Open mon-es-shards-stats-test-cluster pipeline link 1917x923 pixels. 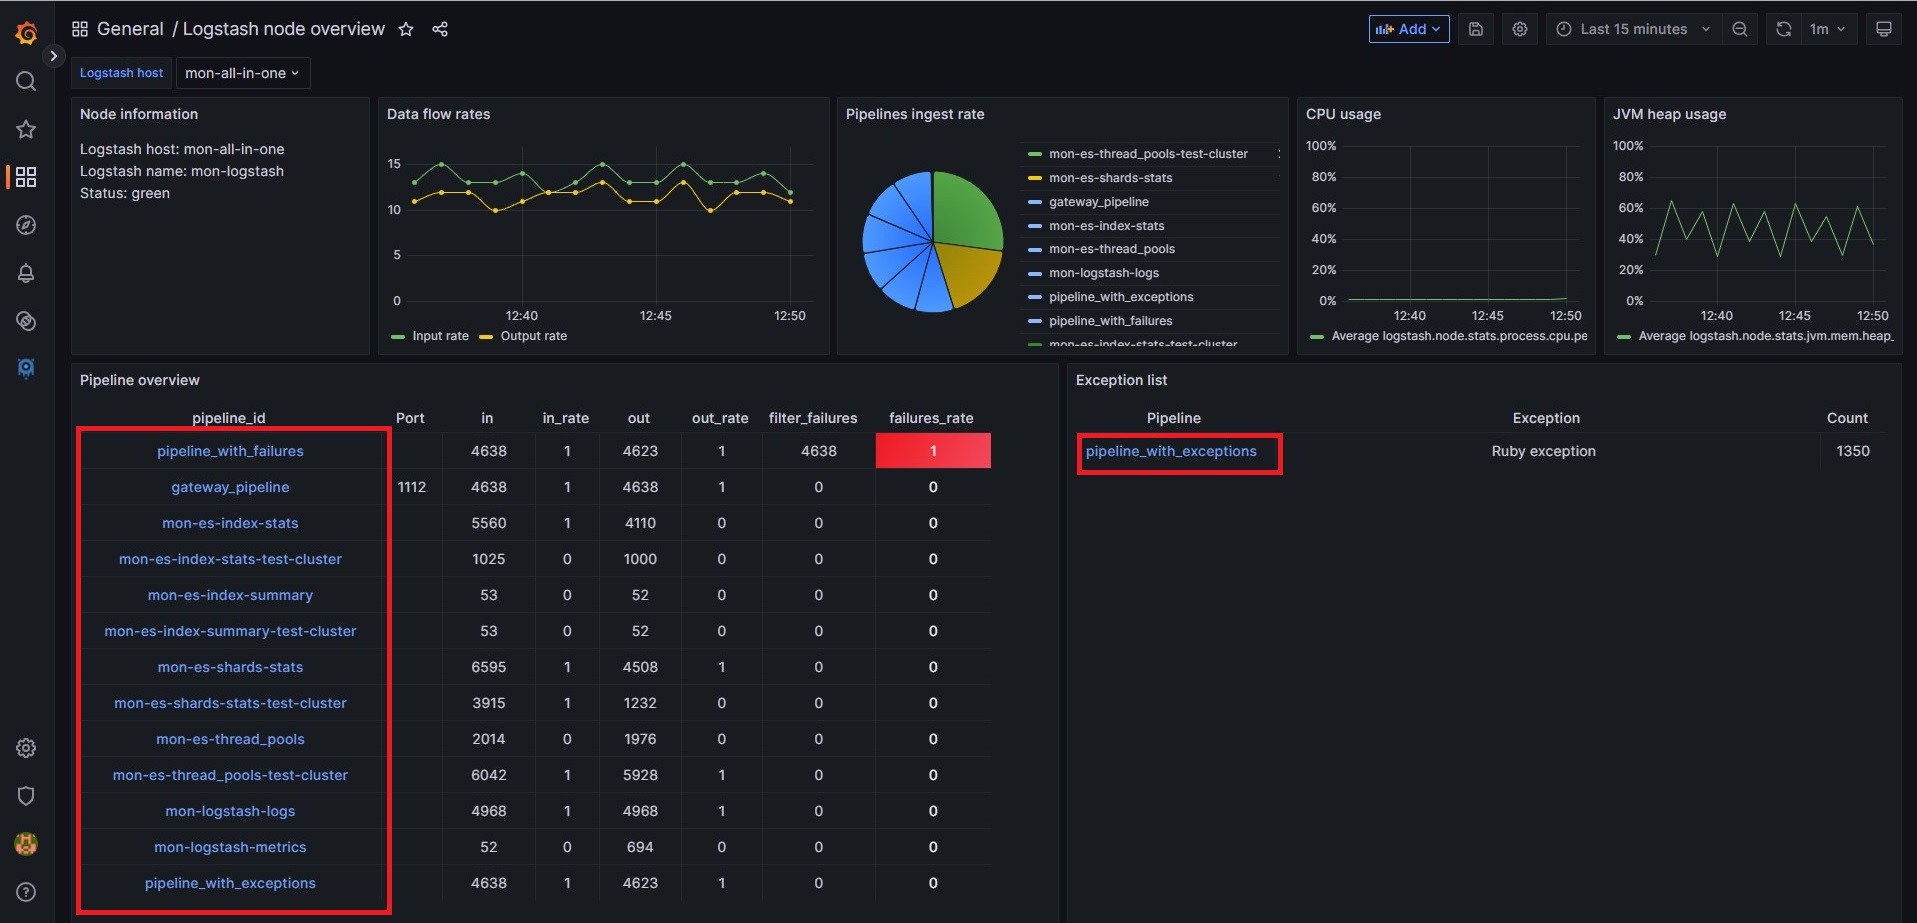pyautogui.click(x=230, y=703)
